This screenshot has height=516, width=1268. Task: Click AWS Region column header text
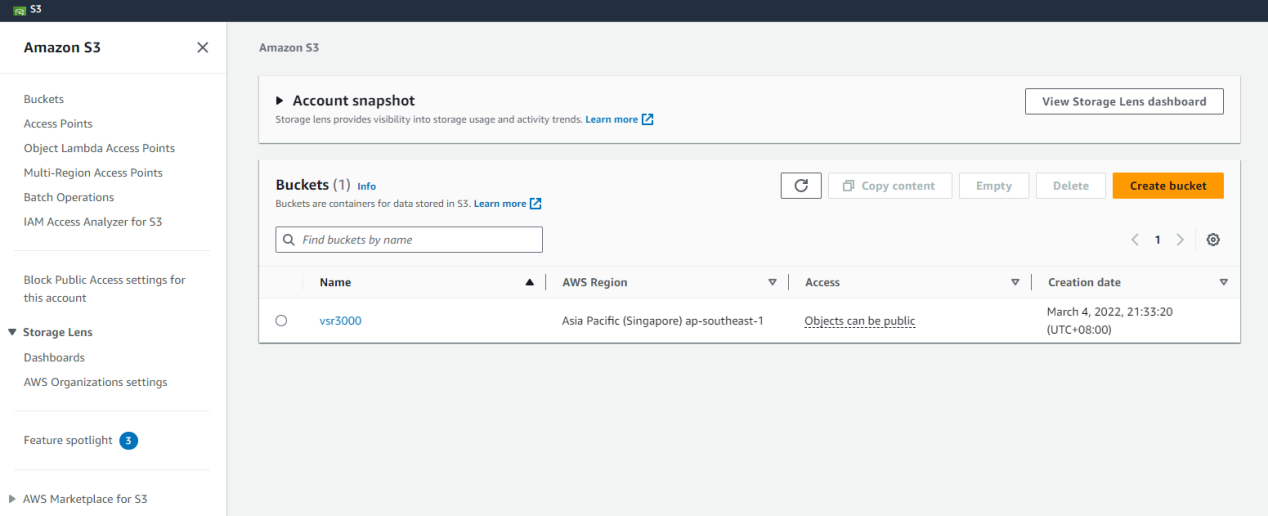pos(595,283)
